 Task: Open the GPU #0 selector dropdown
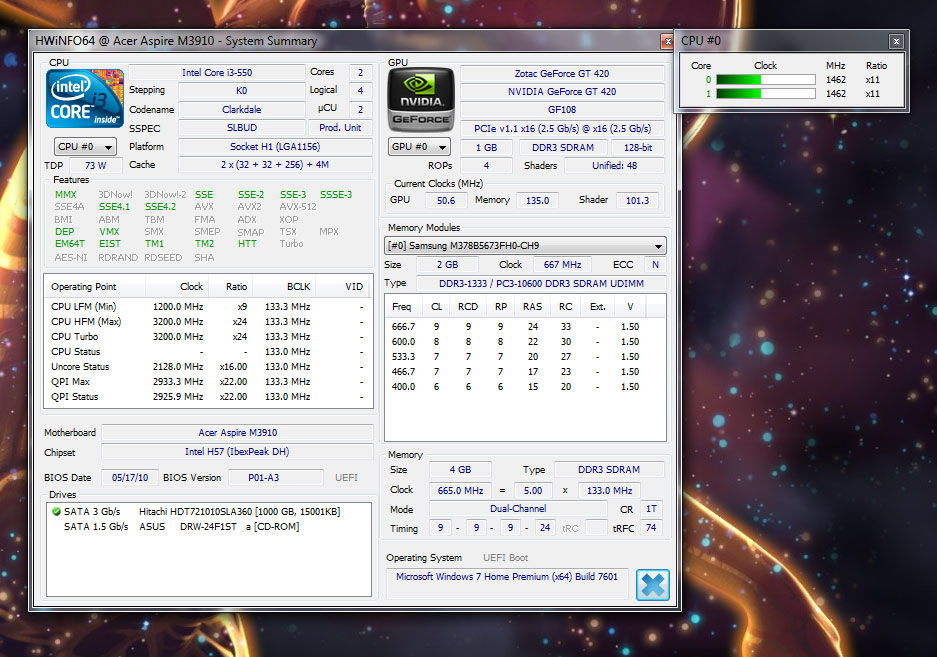point(419,147)
